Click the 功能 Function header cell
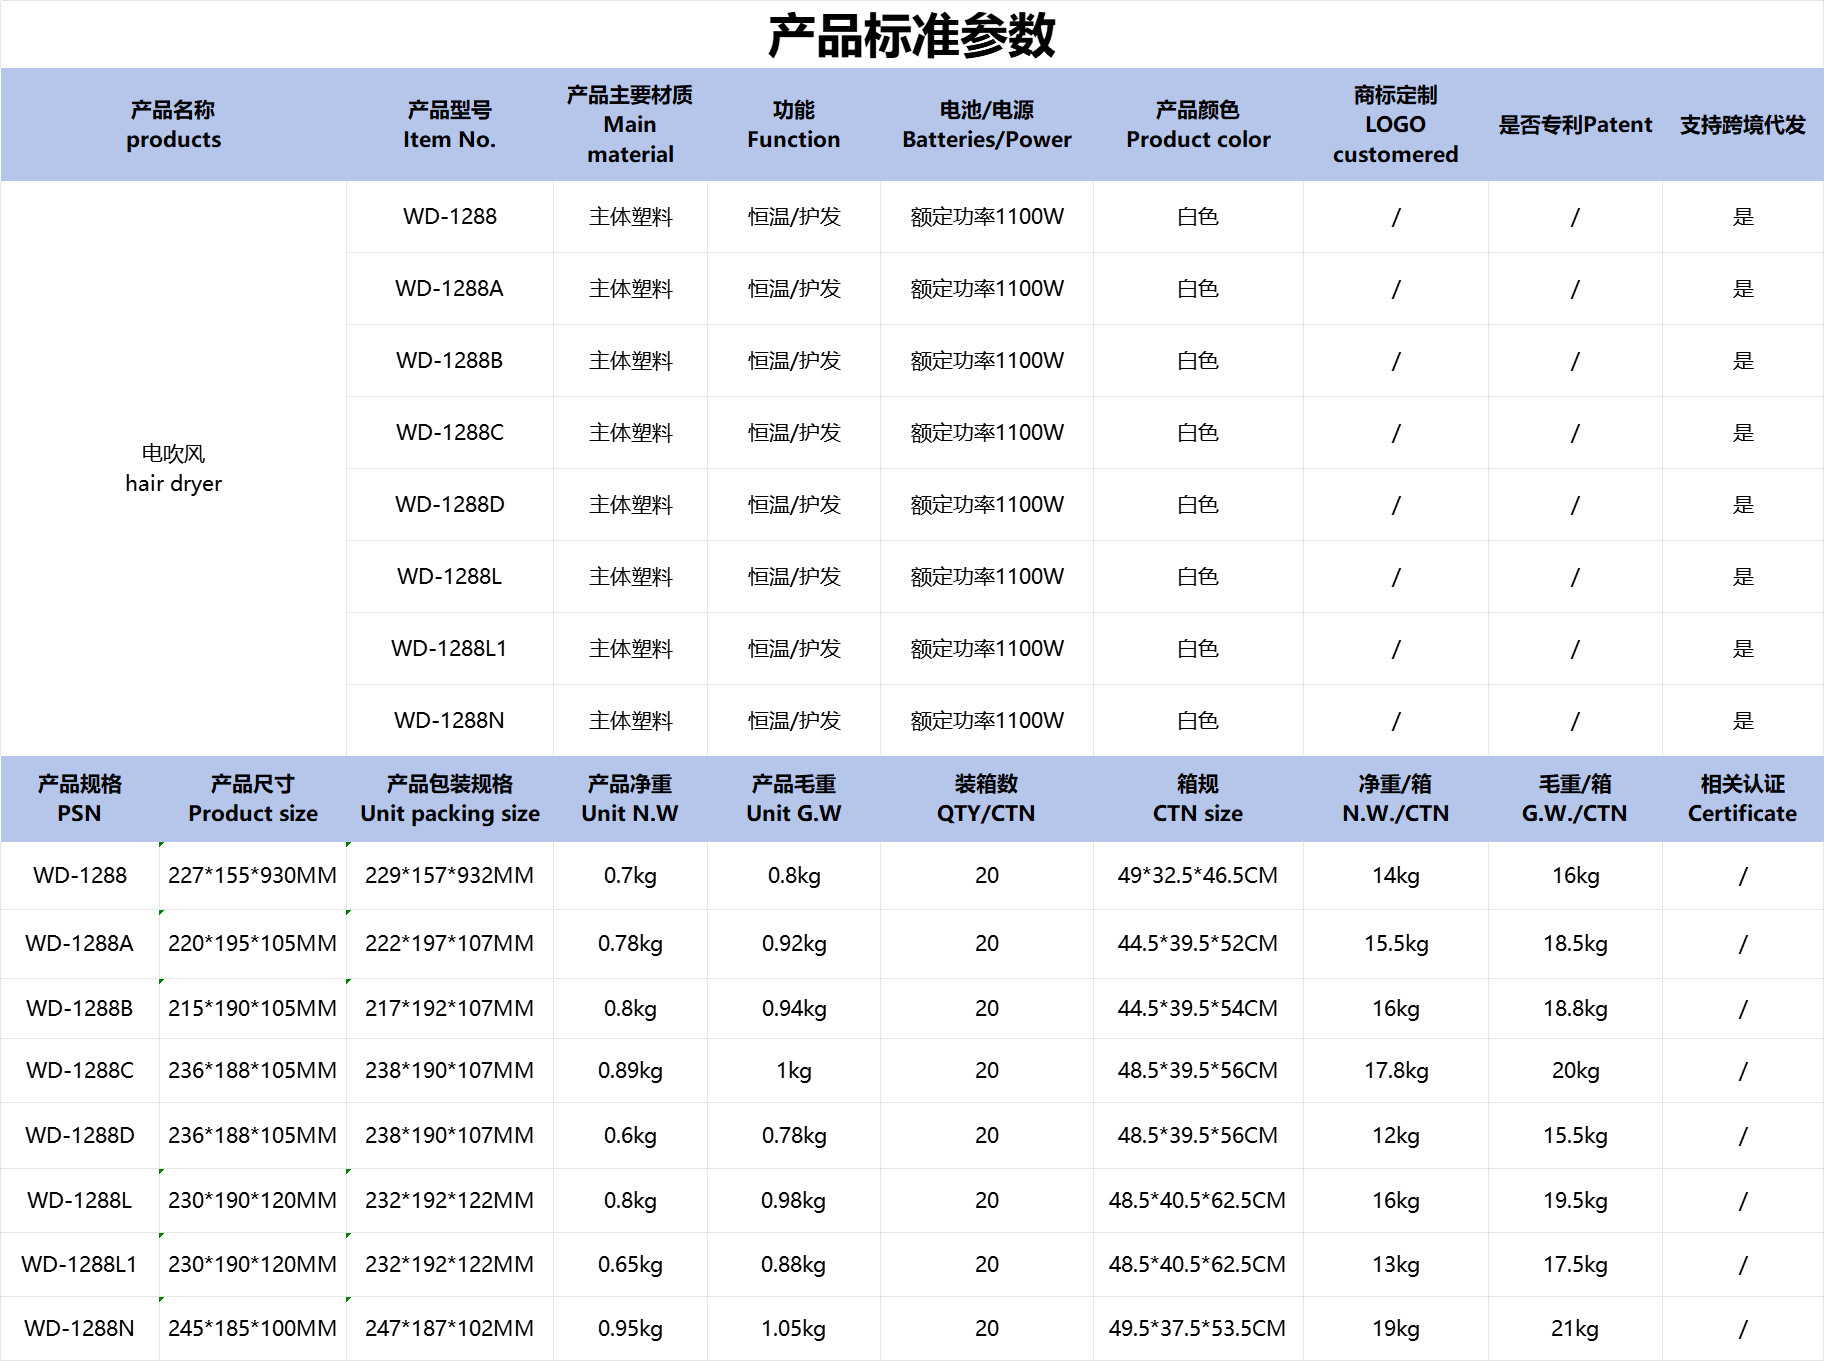This screenshot has height=1361, width=1824. point(794,125)
